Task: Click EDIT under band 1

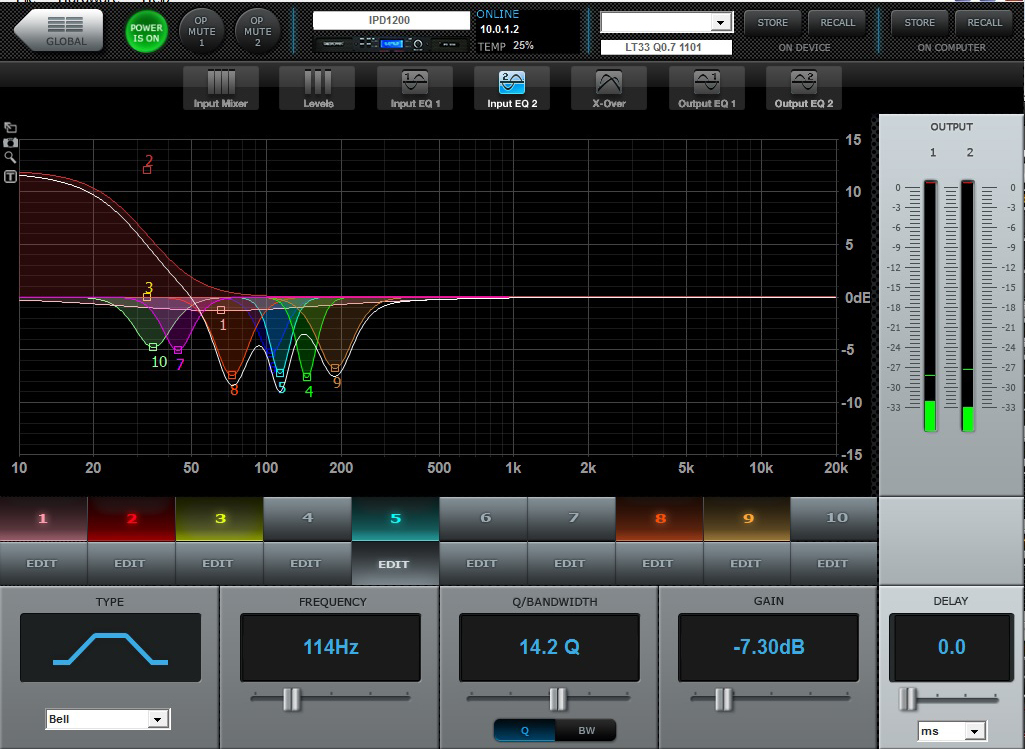Action: tap(43, 563)
